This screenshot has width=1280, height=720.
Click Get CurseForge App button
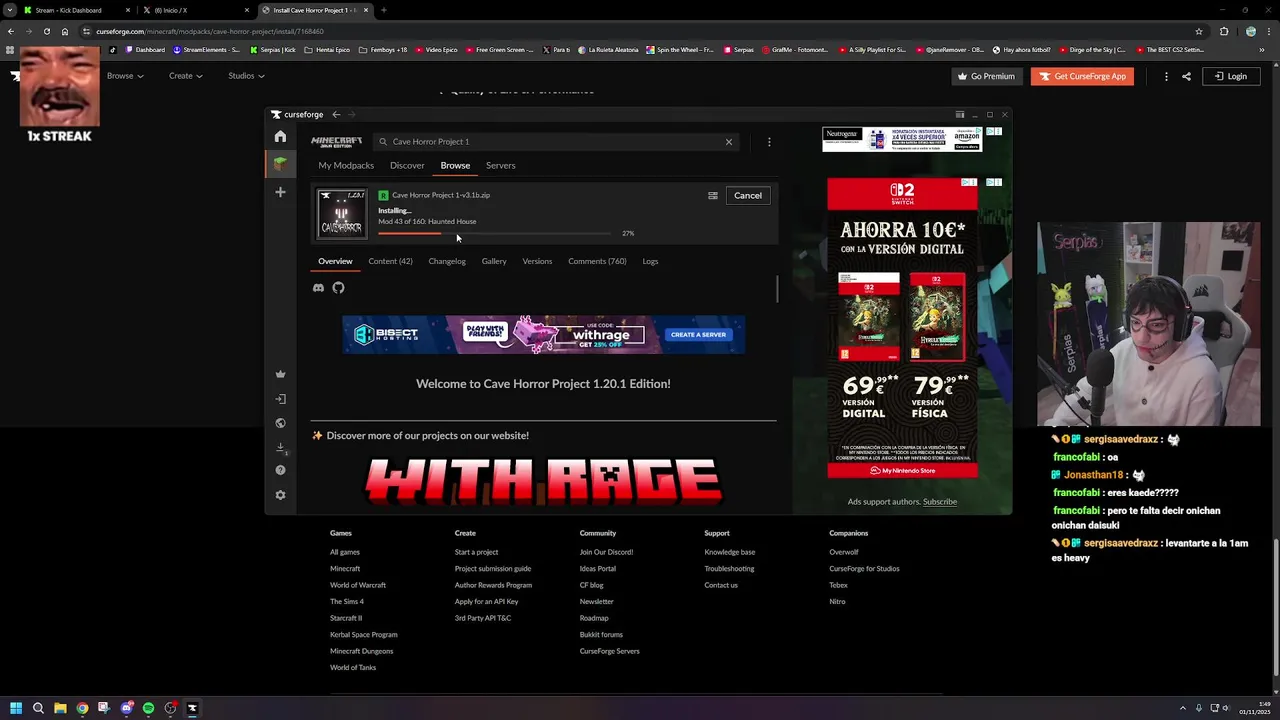pyautogui.click(x=1082, y=76)
